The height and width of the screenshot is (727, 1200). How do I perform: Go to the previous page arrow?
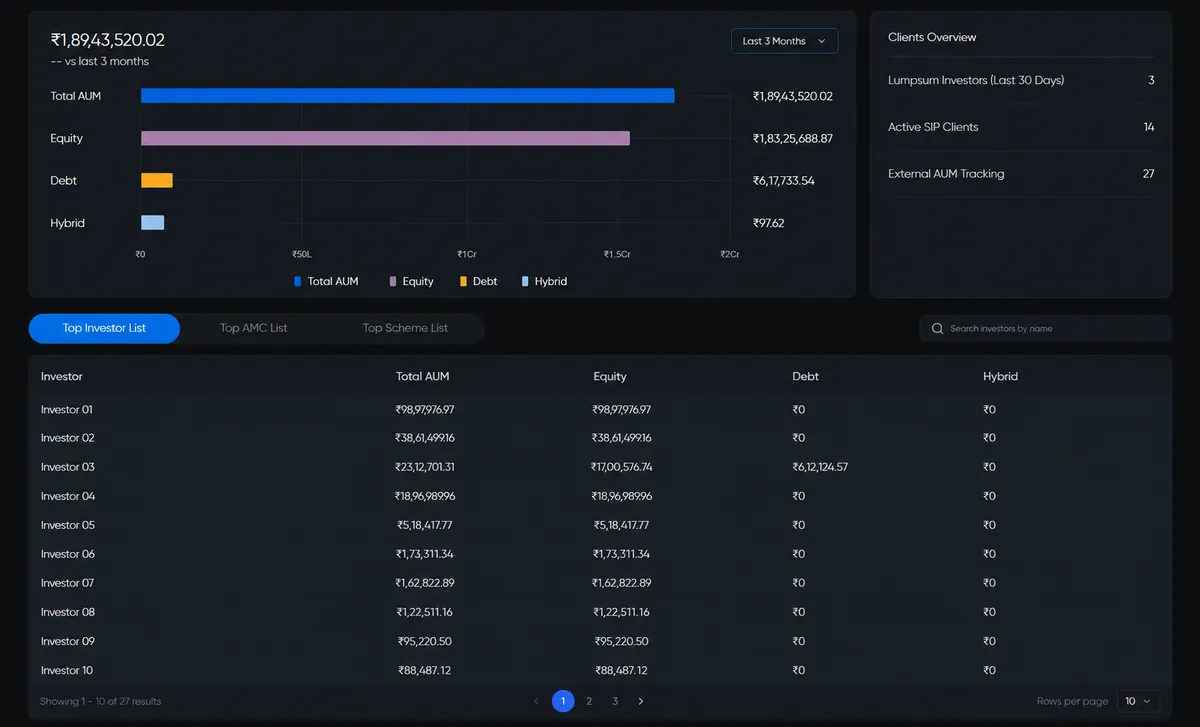(x=537, y=701)
